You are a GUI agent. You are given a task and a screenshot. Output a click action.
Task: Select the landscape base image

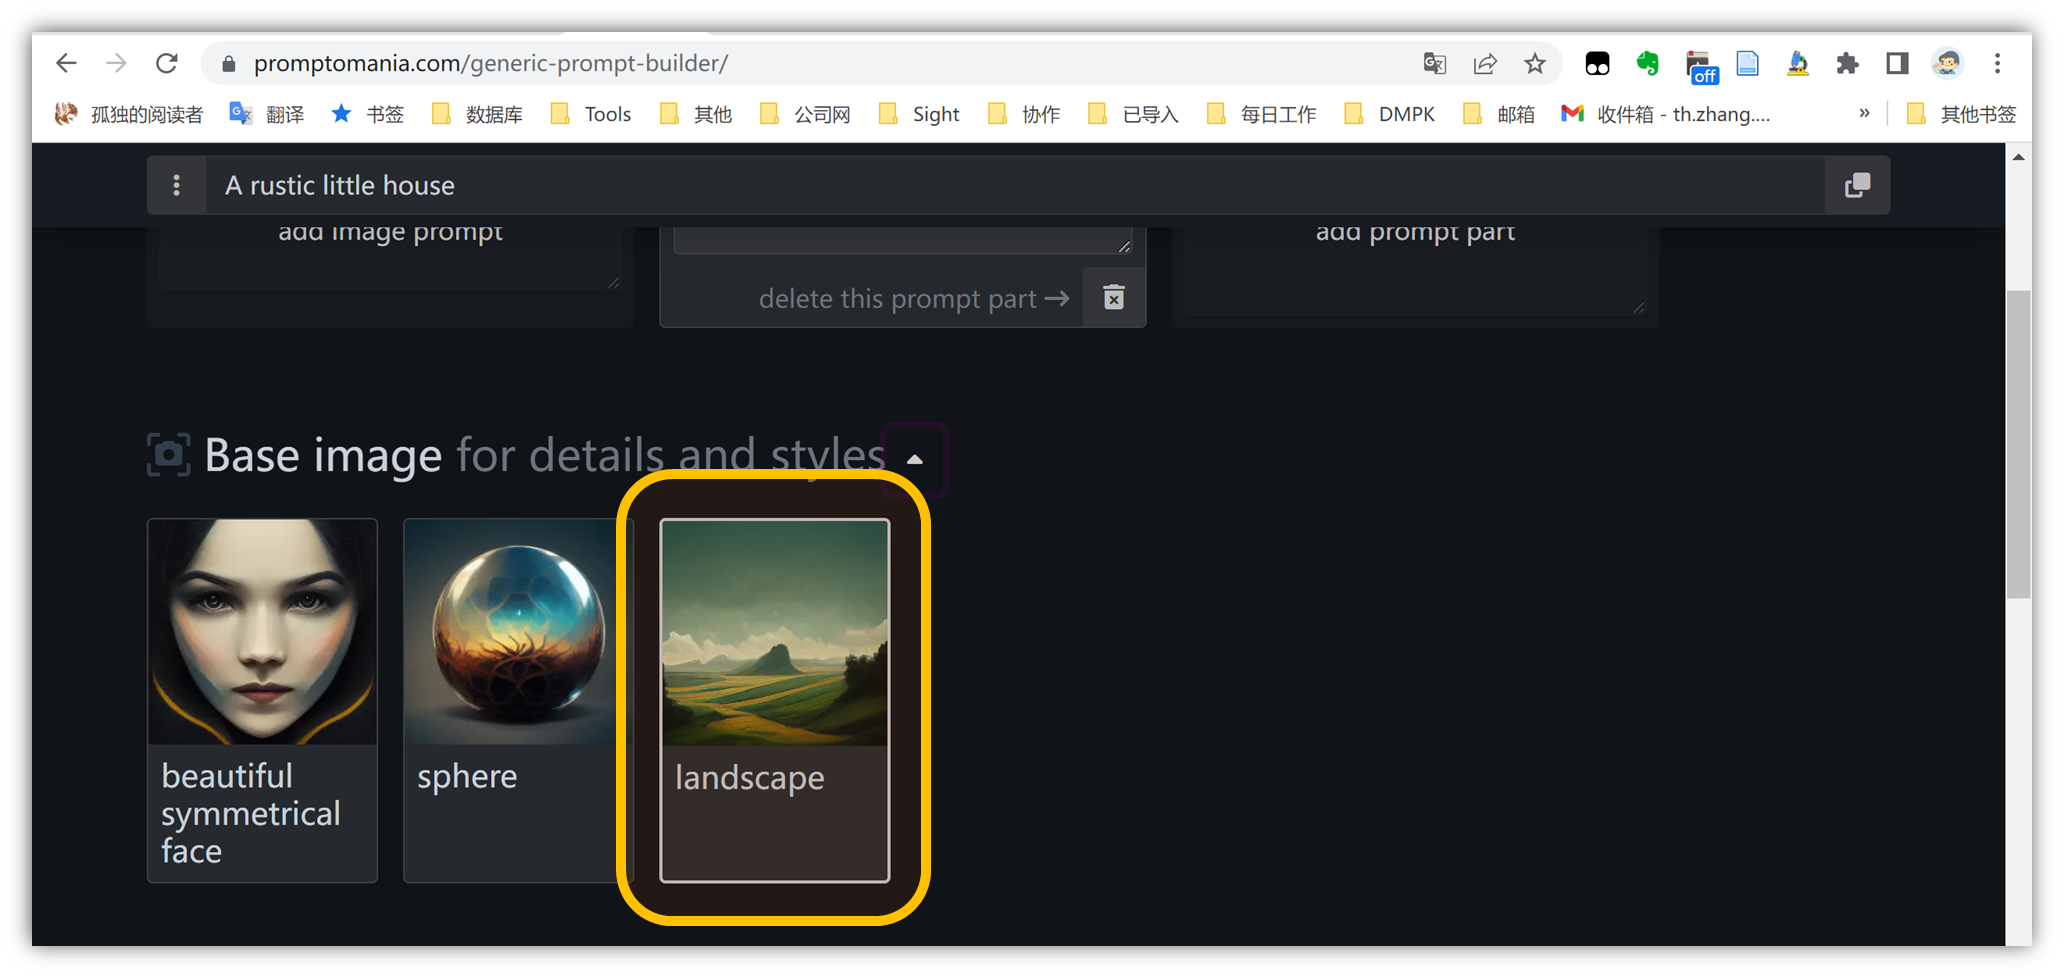click(774, 700)
